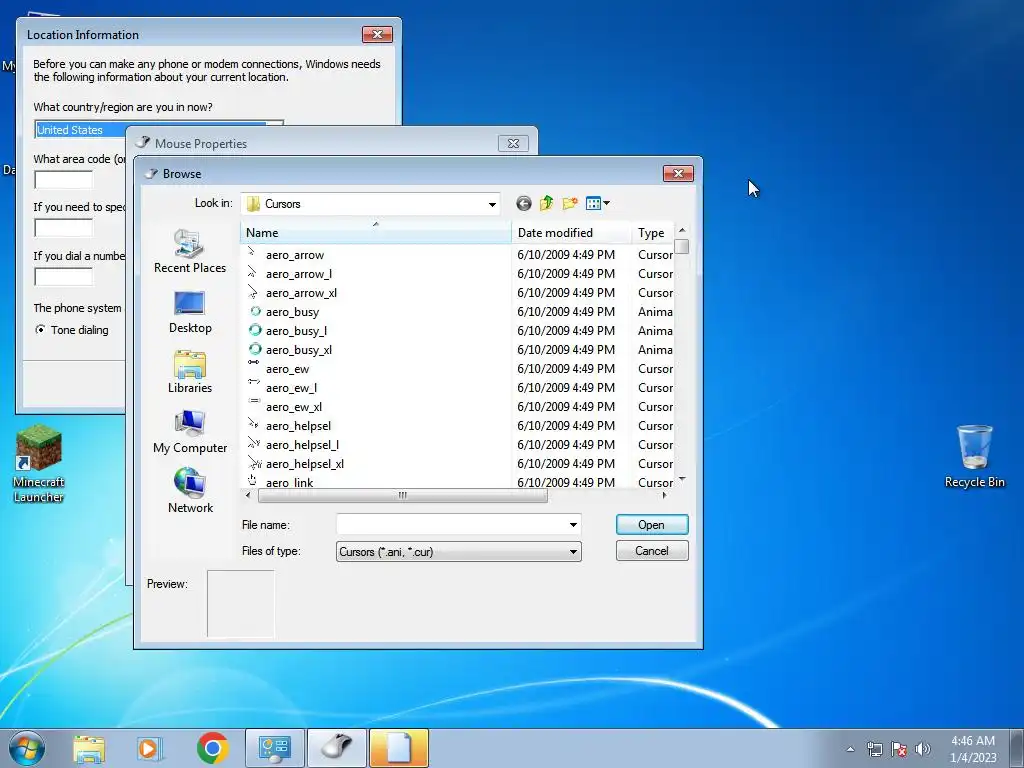Select the aero_helpsel_l cursor file icon
The height and width of the screenshot is (768, 1024).
point(254,444)
